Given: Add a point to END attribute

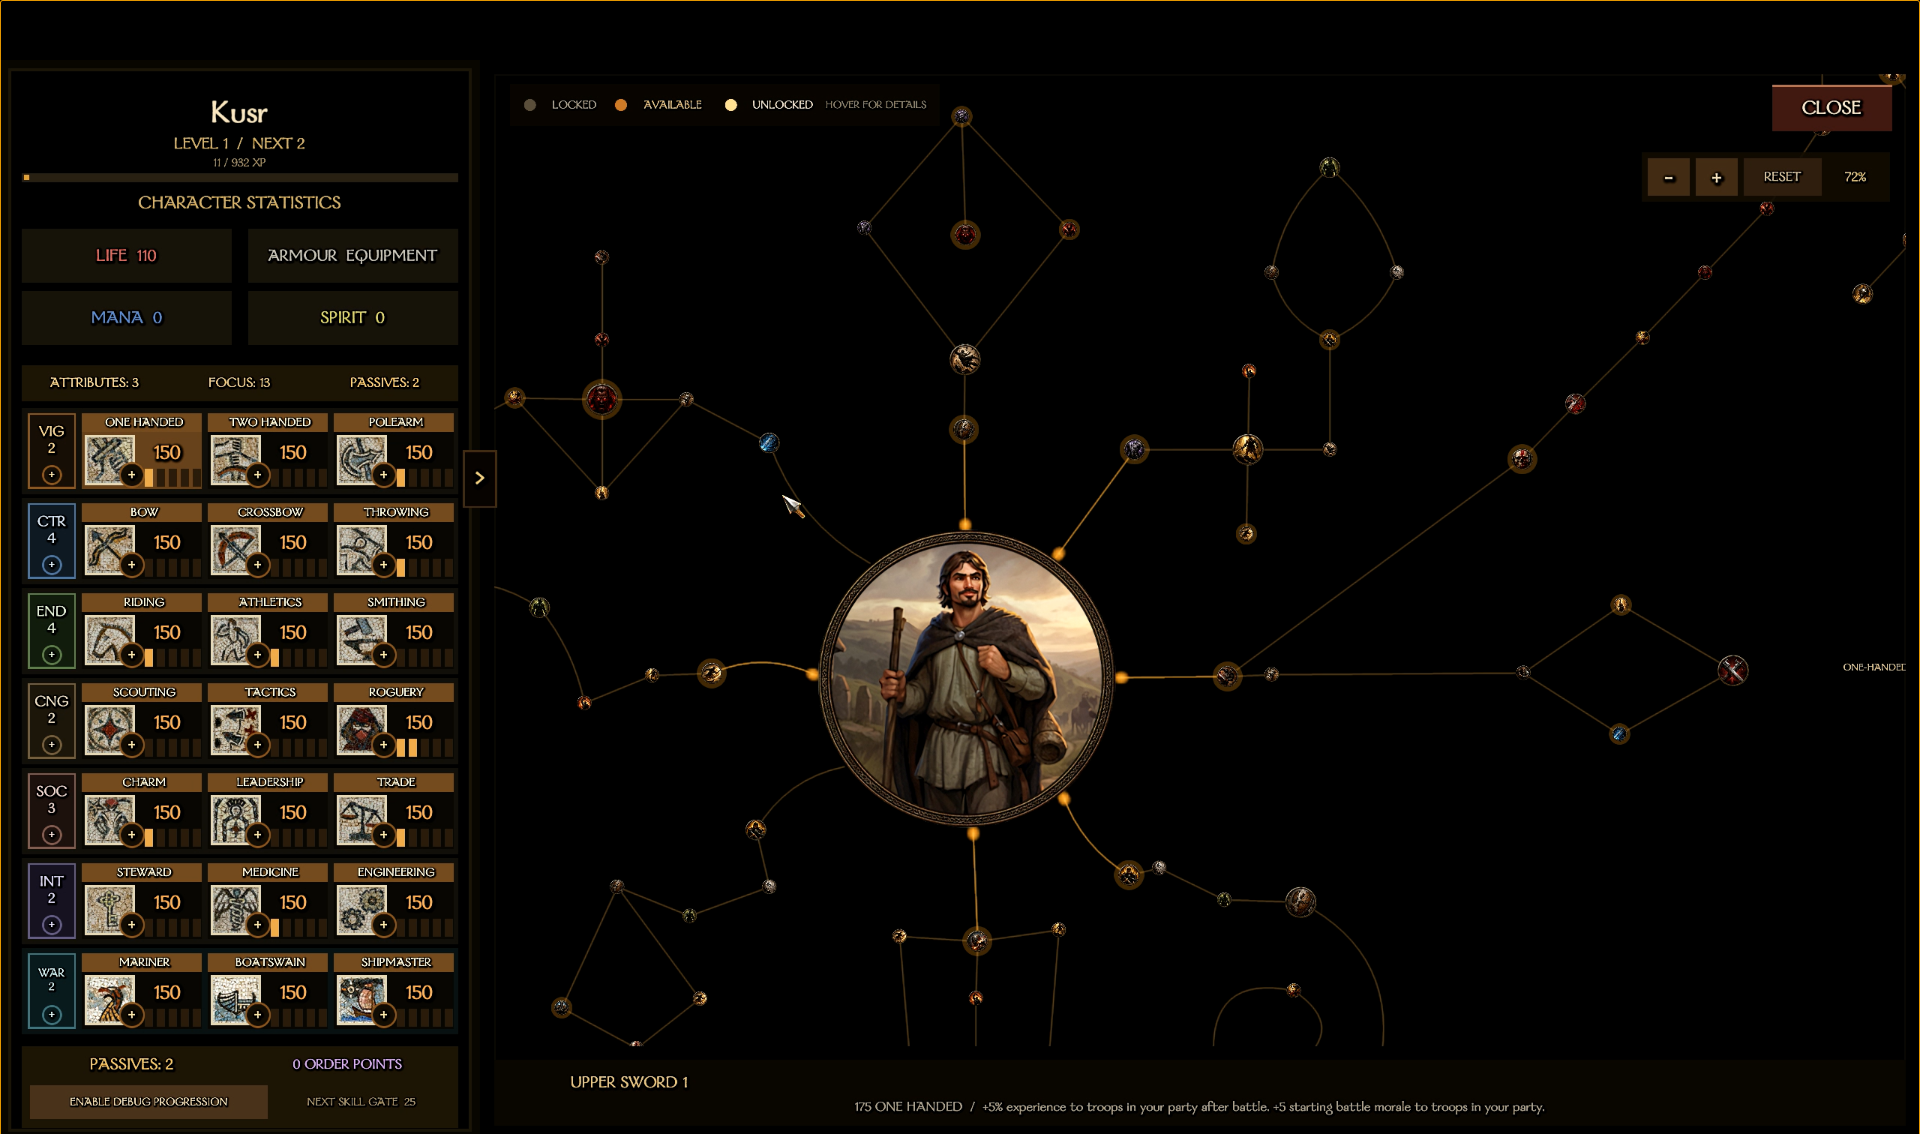Looking at the screenshot, I should click(x=52, y=655).
